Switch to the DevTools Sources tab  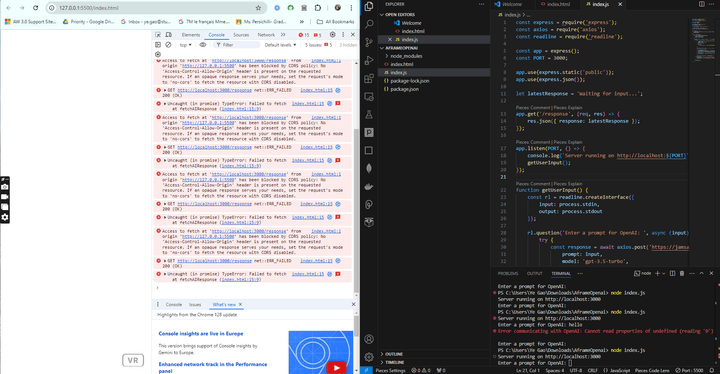(241, 35)
